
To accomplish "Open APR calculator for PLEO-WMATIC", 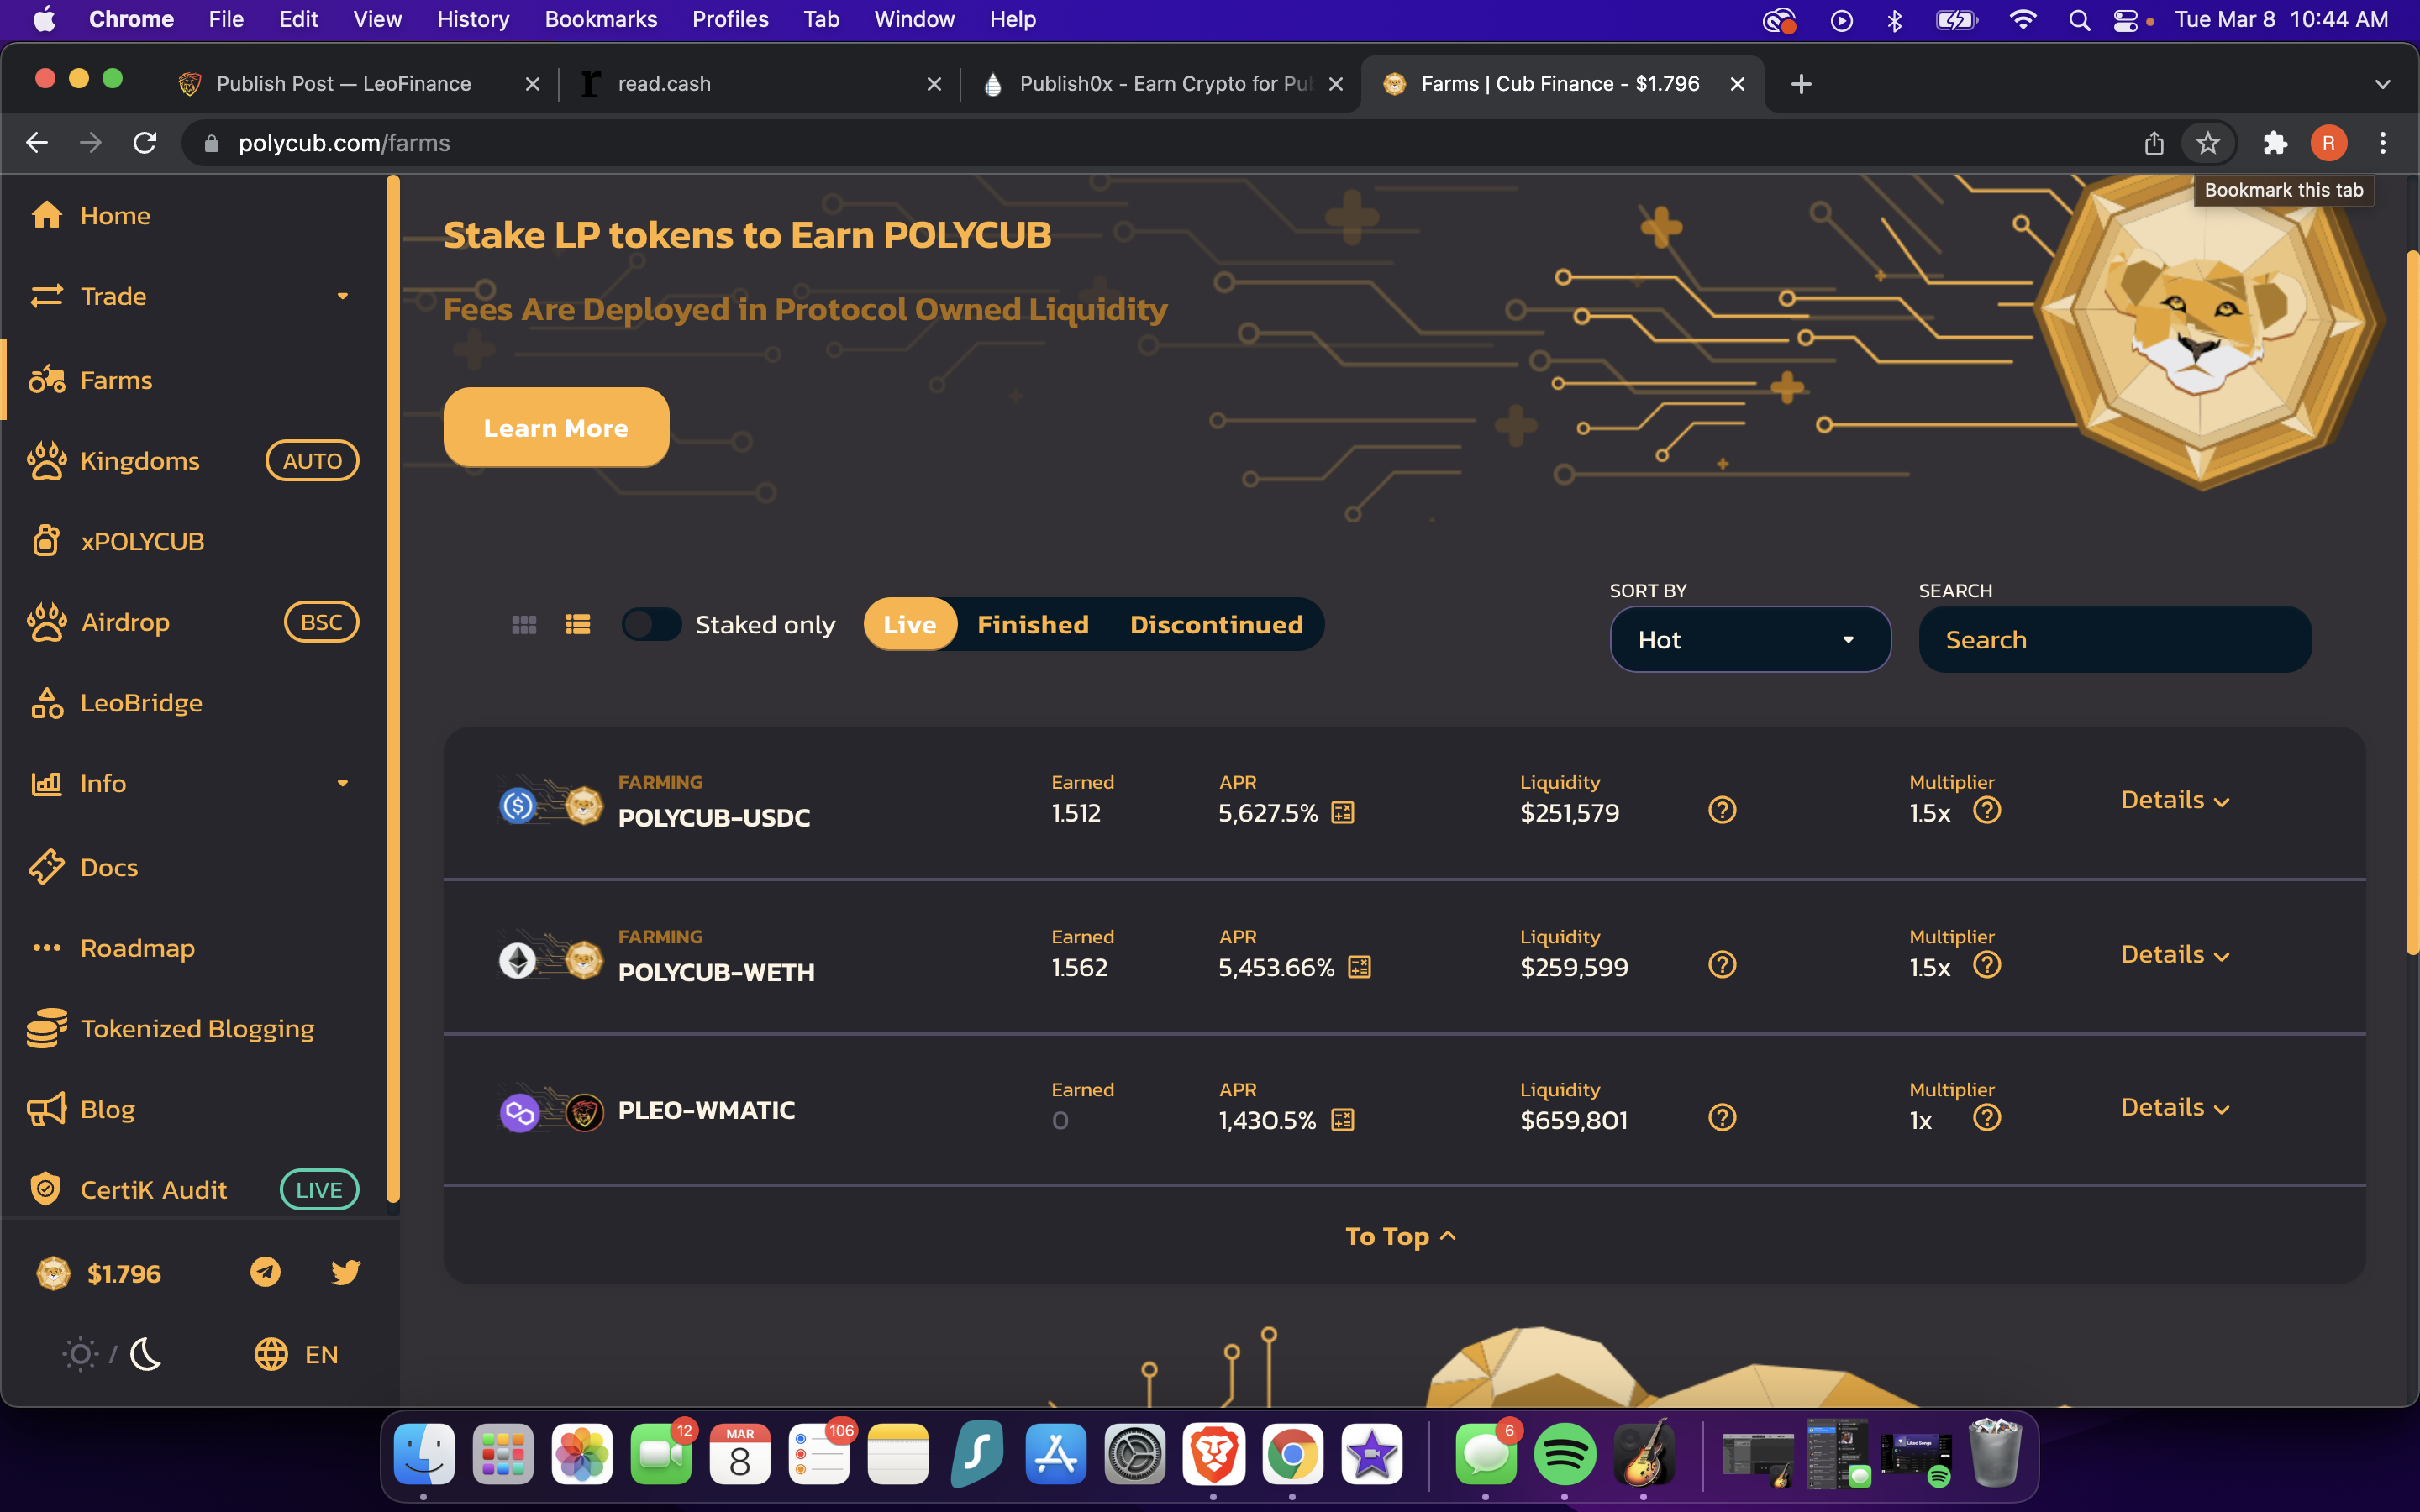I will tap(1343, 1120).
